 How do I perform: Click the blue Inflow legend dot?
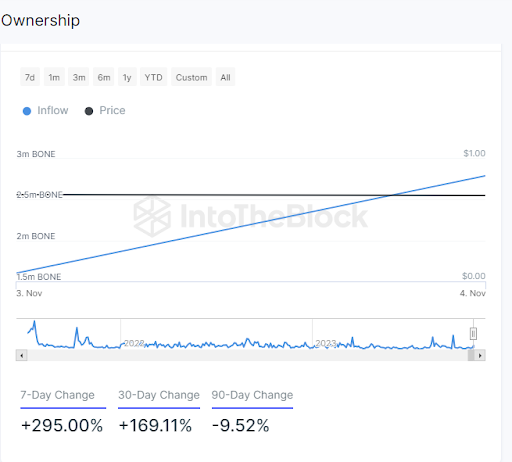(27, 111)
